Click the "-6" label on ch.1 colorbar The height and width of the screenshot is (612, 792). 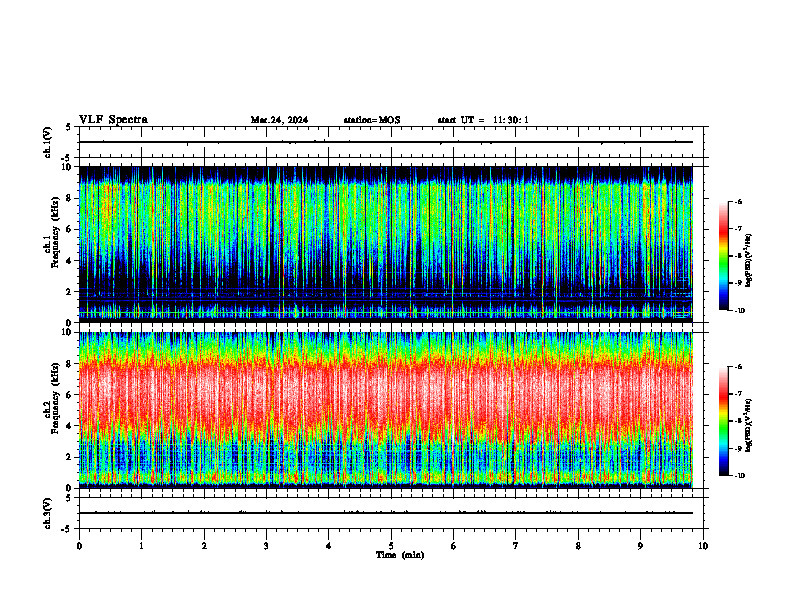(738, 201)
